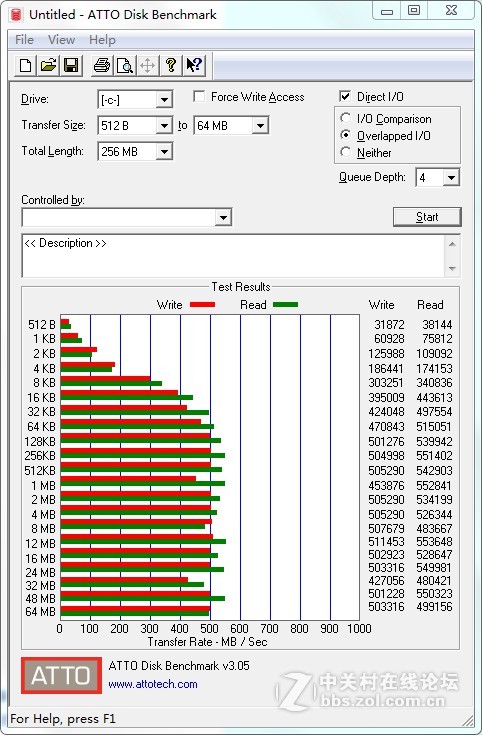Image resolution: width=482 pixels, height=735 pixels.
Task: Open the View menu
Action: click(61, 40)
